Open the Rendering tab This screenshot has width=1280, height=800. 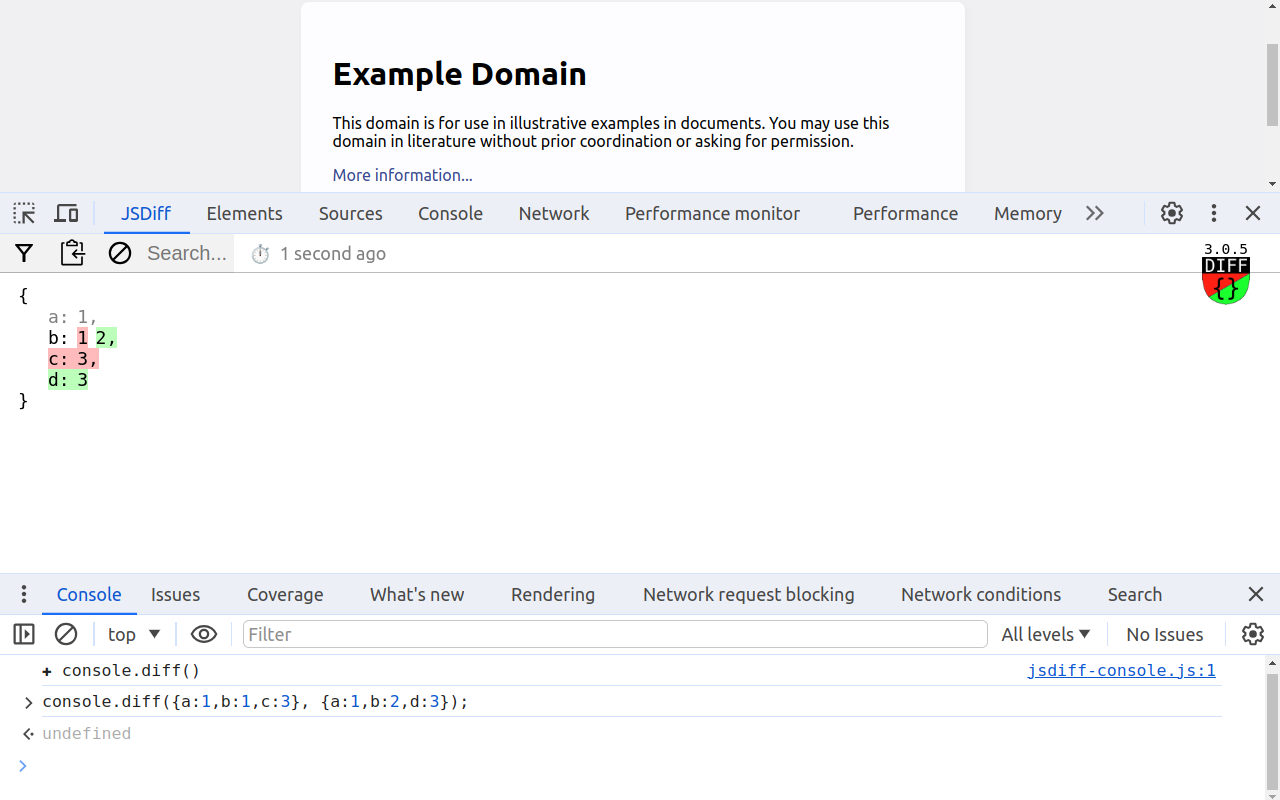pyautogui.click(x=553, y=594)
